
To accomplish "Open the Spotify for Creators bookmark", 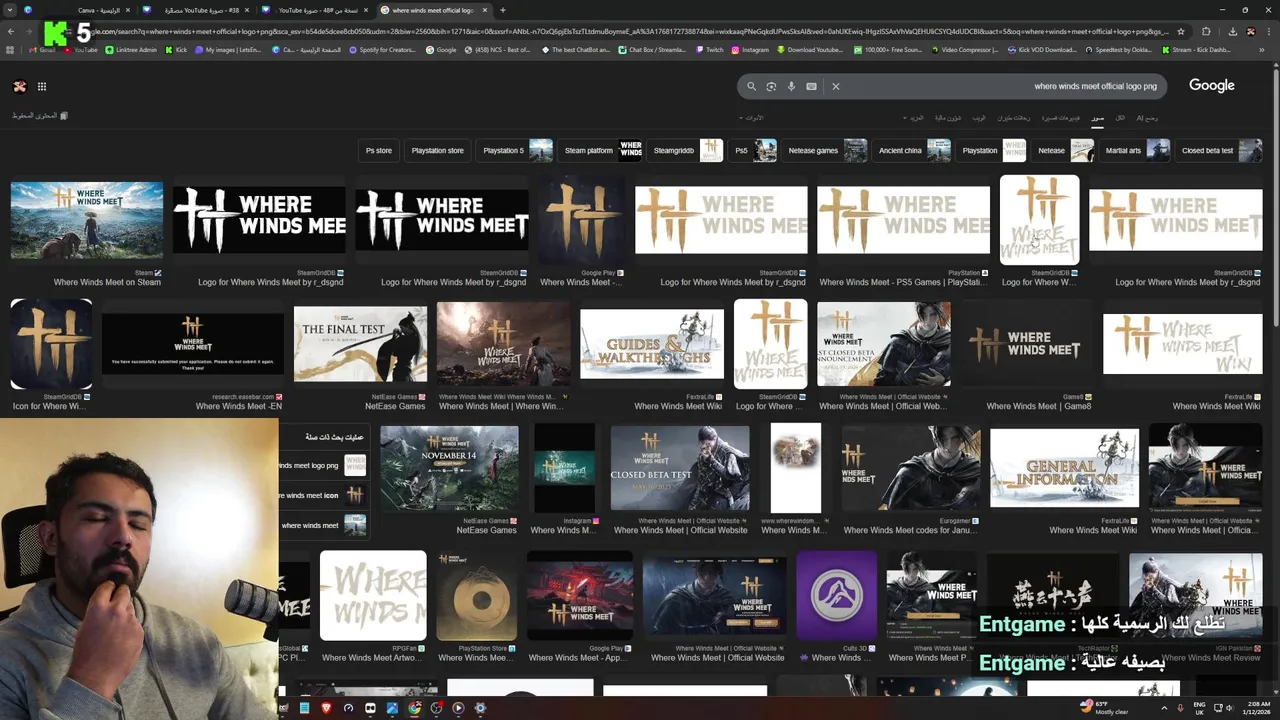I will (x=383, y=49).
